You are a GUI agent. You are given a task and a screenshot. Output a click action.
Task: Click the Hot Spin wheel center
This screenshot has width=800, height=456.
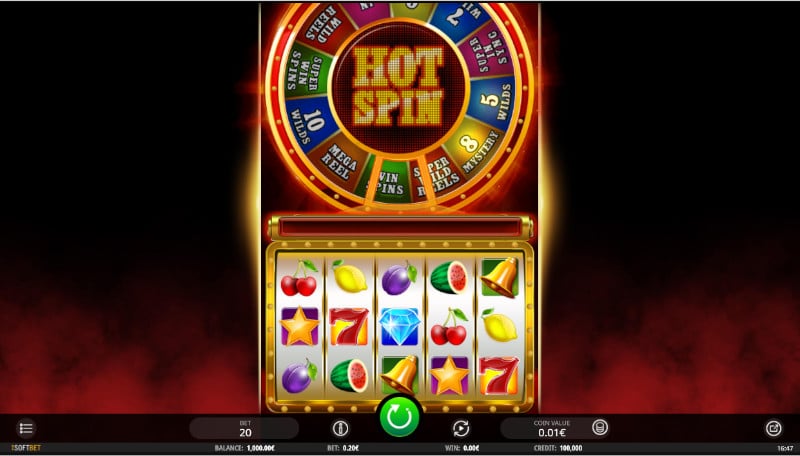398,86
